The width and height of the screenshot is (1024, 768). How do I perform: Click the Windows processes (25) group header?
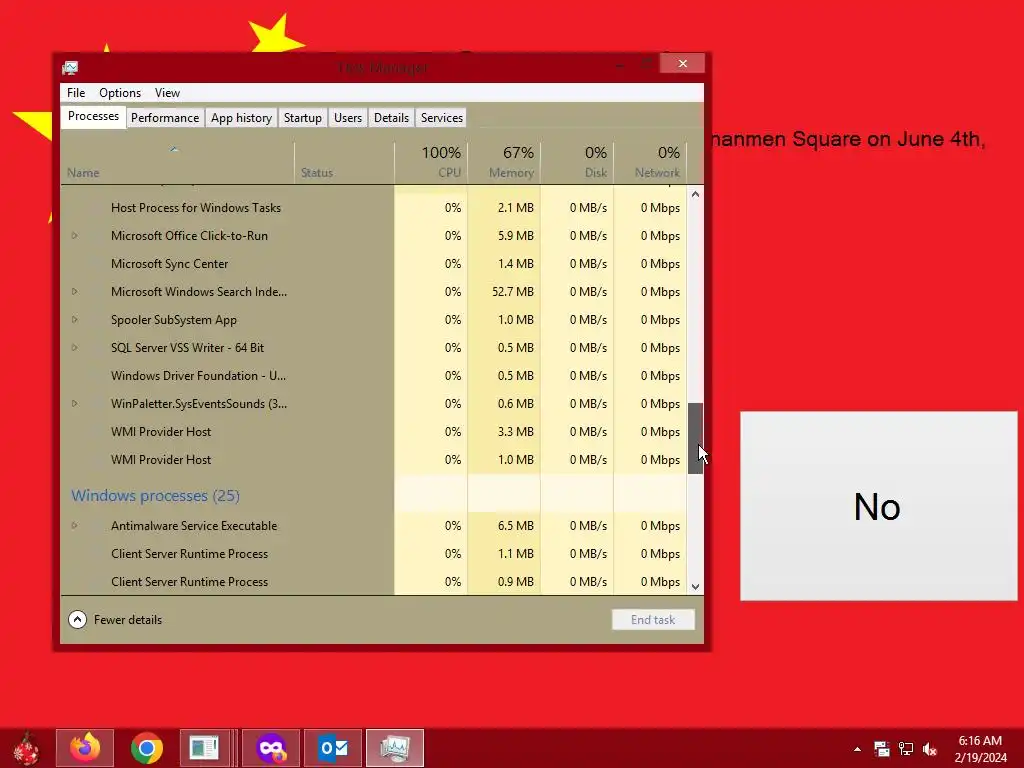155,496
